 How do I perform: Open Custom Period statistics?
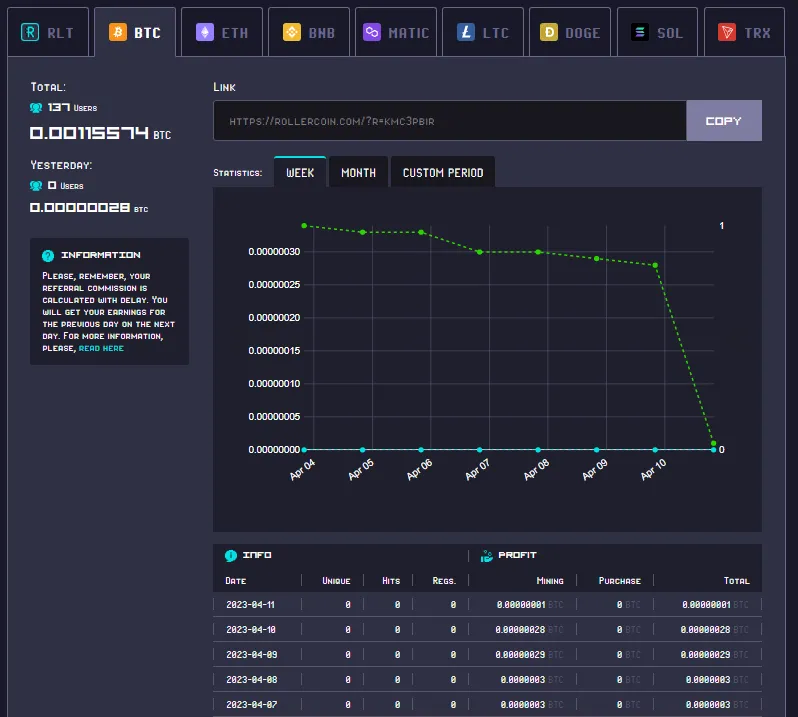[443, 172]
